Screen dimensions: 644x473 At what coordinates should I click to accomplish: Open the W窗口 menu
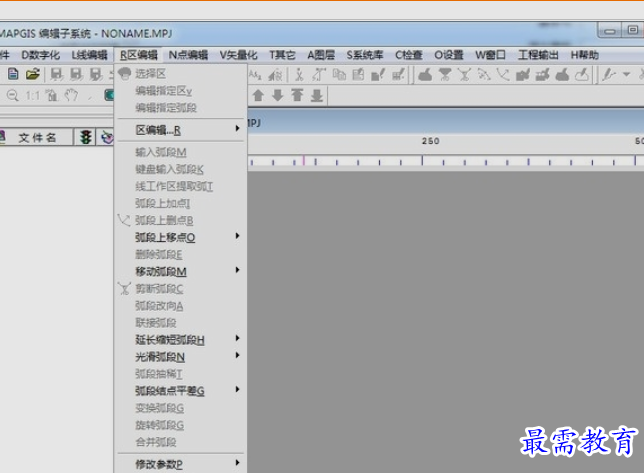[490, 55]
